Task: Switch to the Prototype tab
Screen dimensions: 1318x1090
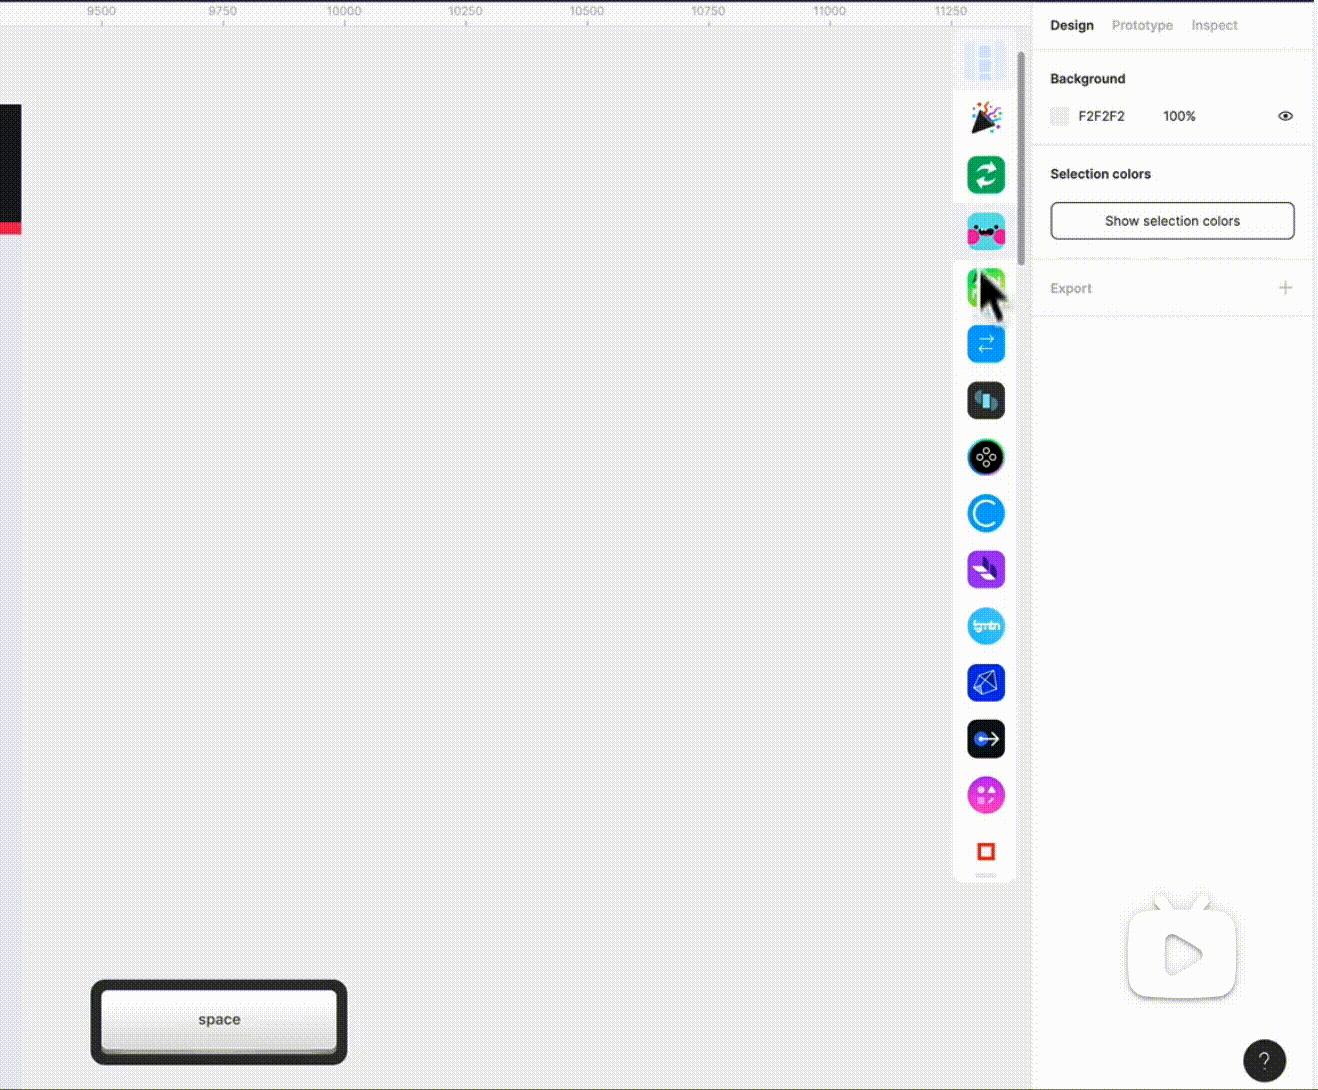Action: (1142, 25)
